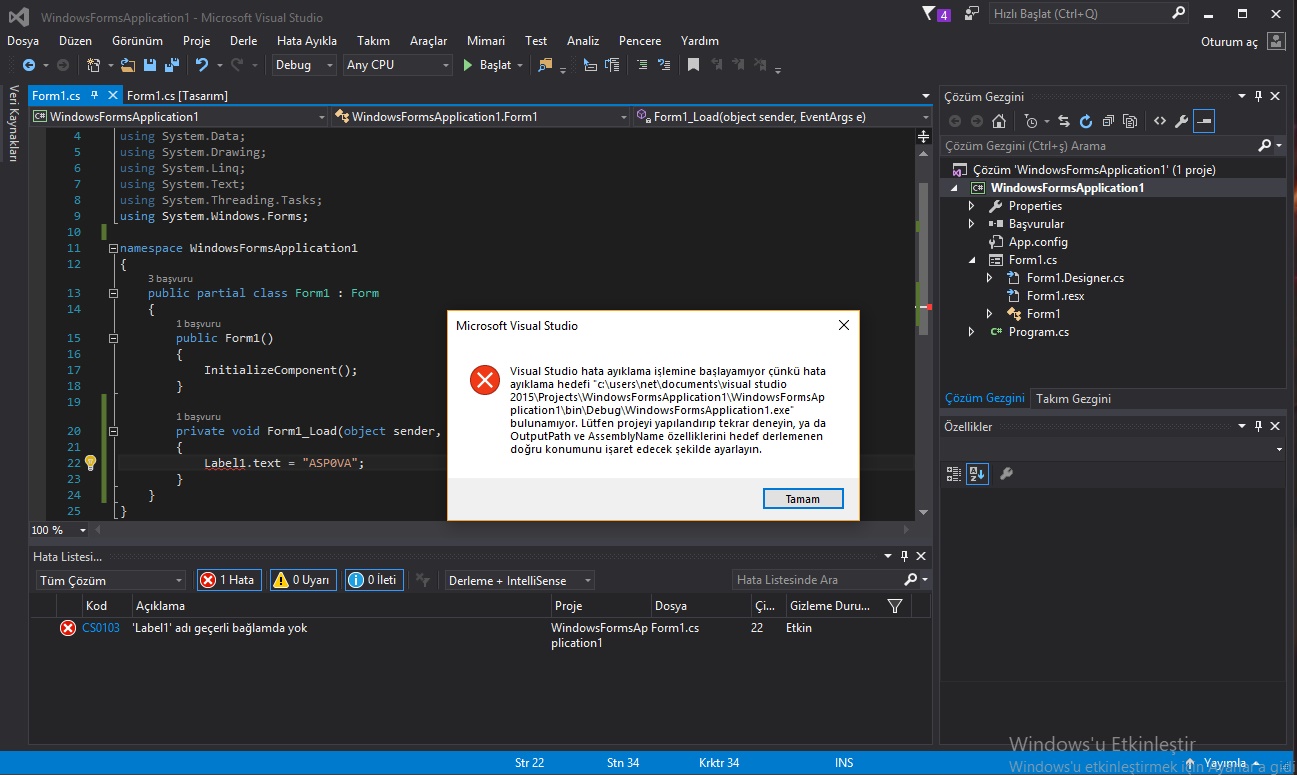Refresh the Solution Explorer
Screen dimensions: 1297x775
tap(1086, 121)
